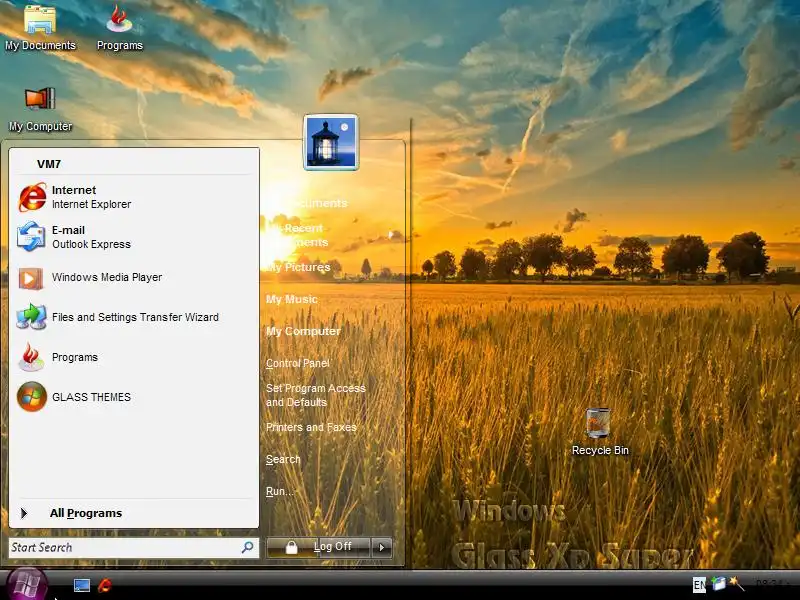Open the Run... dialog

pyautogui.click(x=280, y=491)
